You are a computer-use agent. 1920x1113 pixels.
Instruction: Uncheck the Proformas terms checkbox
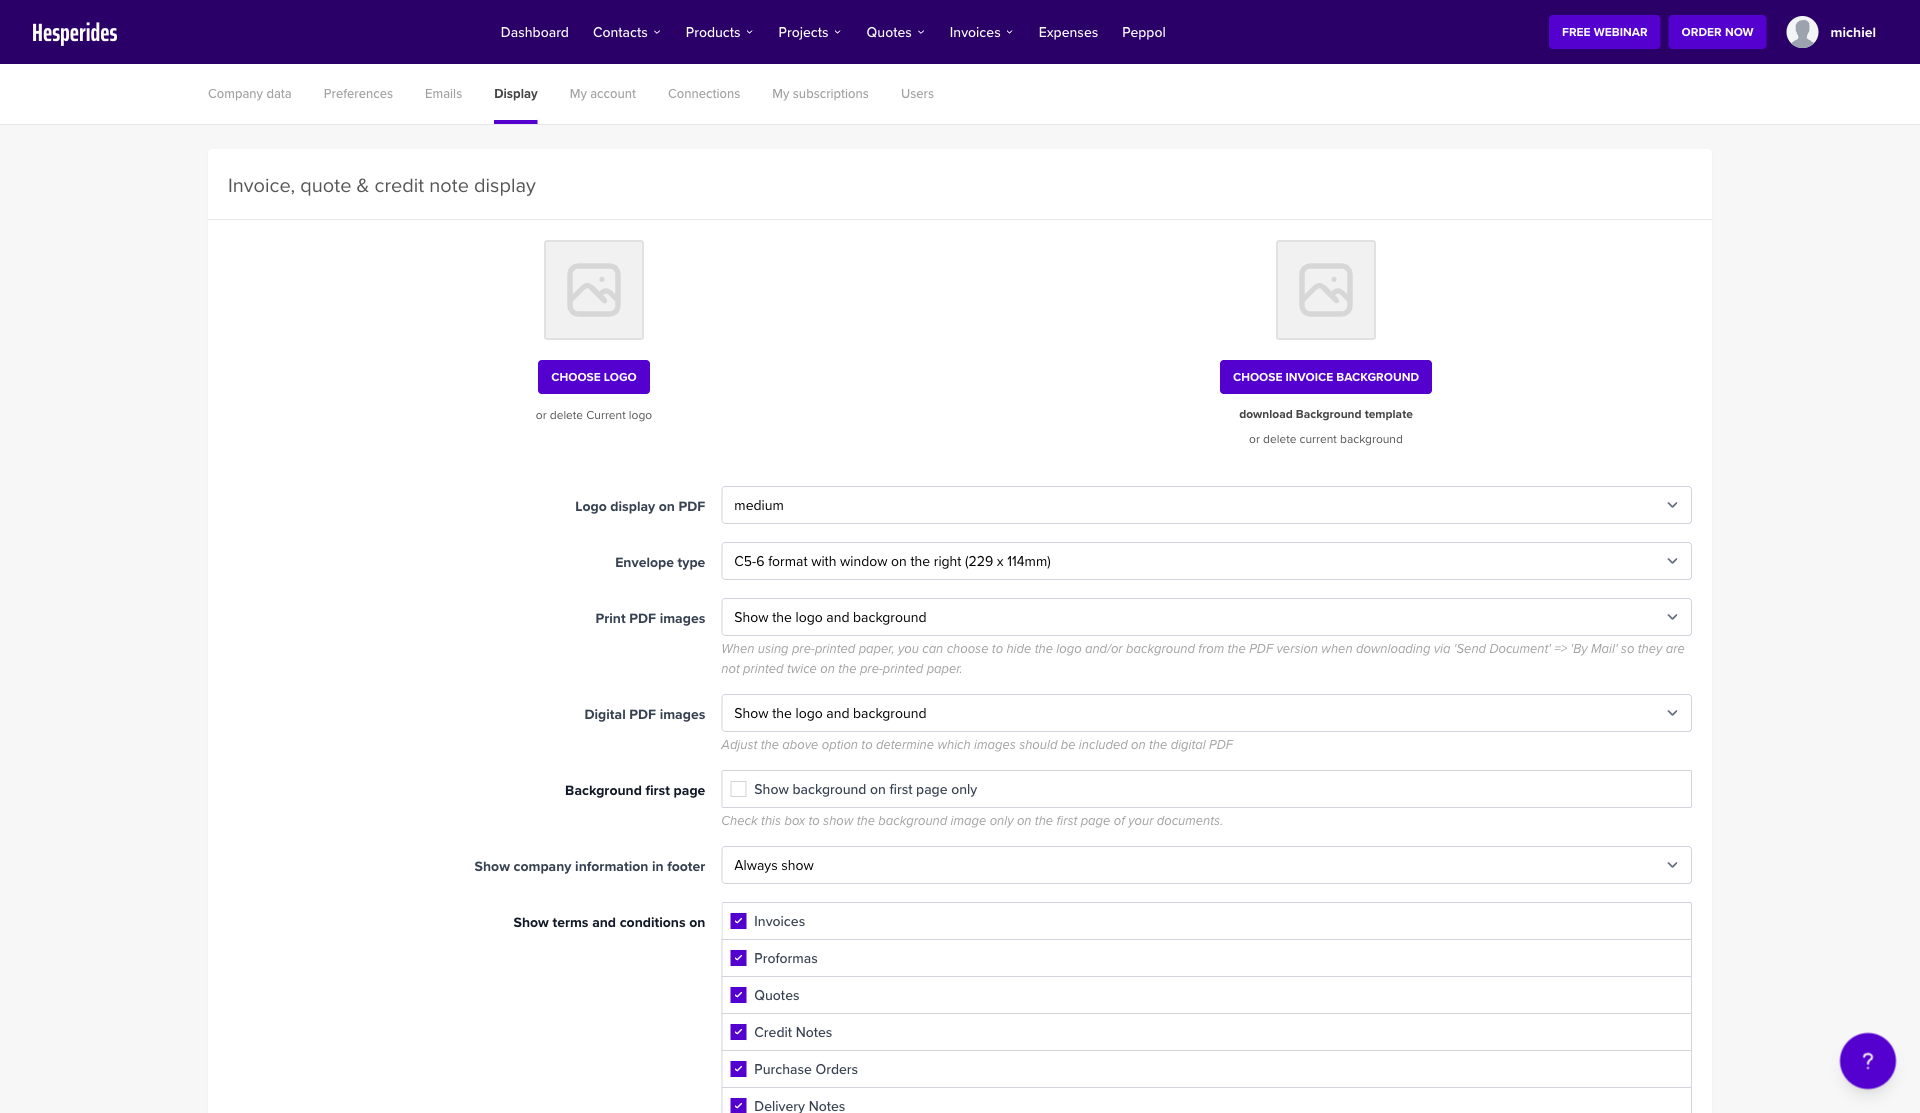[738, 958]
